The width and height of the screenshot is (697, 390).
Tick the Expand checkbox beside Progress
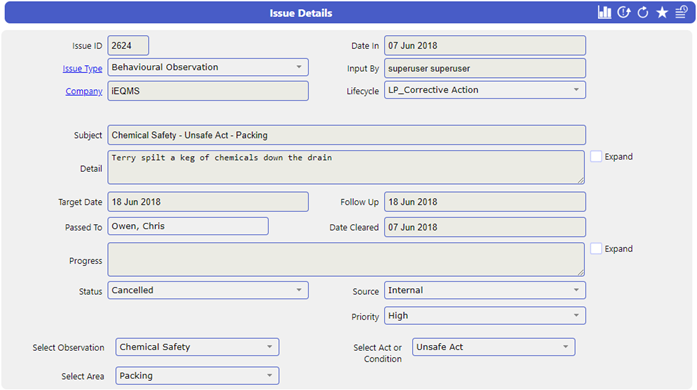596,249
